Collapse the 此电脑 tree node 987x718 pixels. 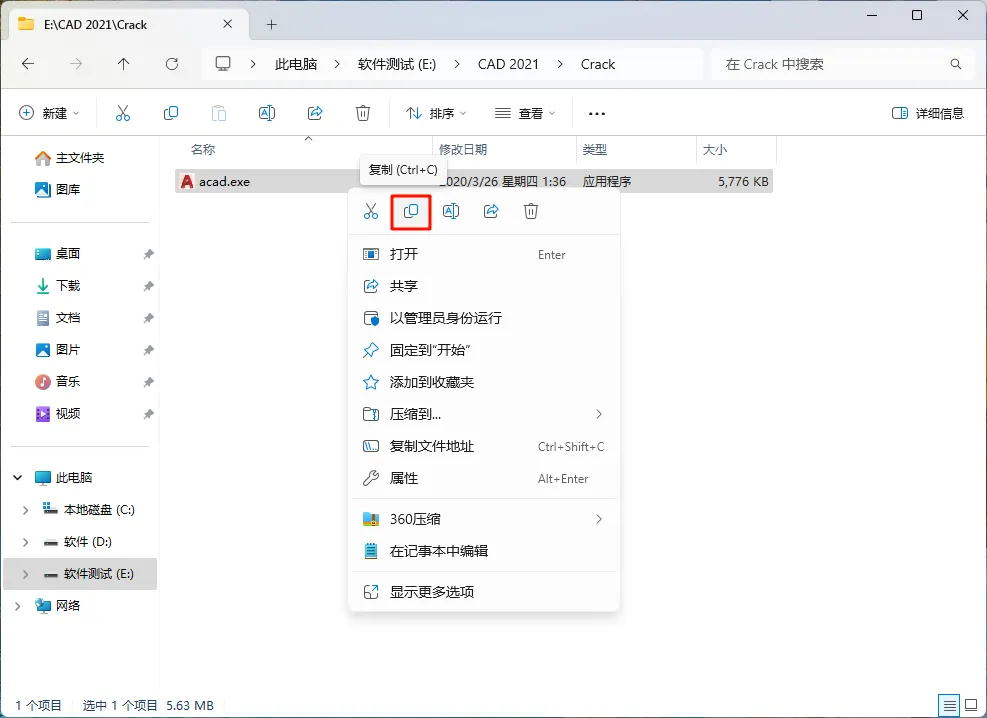coord(18,478)
